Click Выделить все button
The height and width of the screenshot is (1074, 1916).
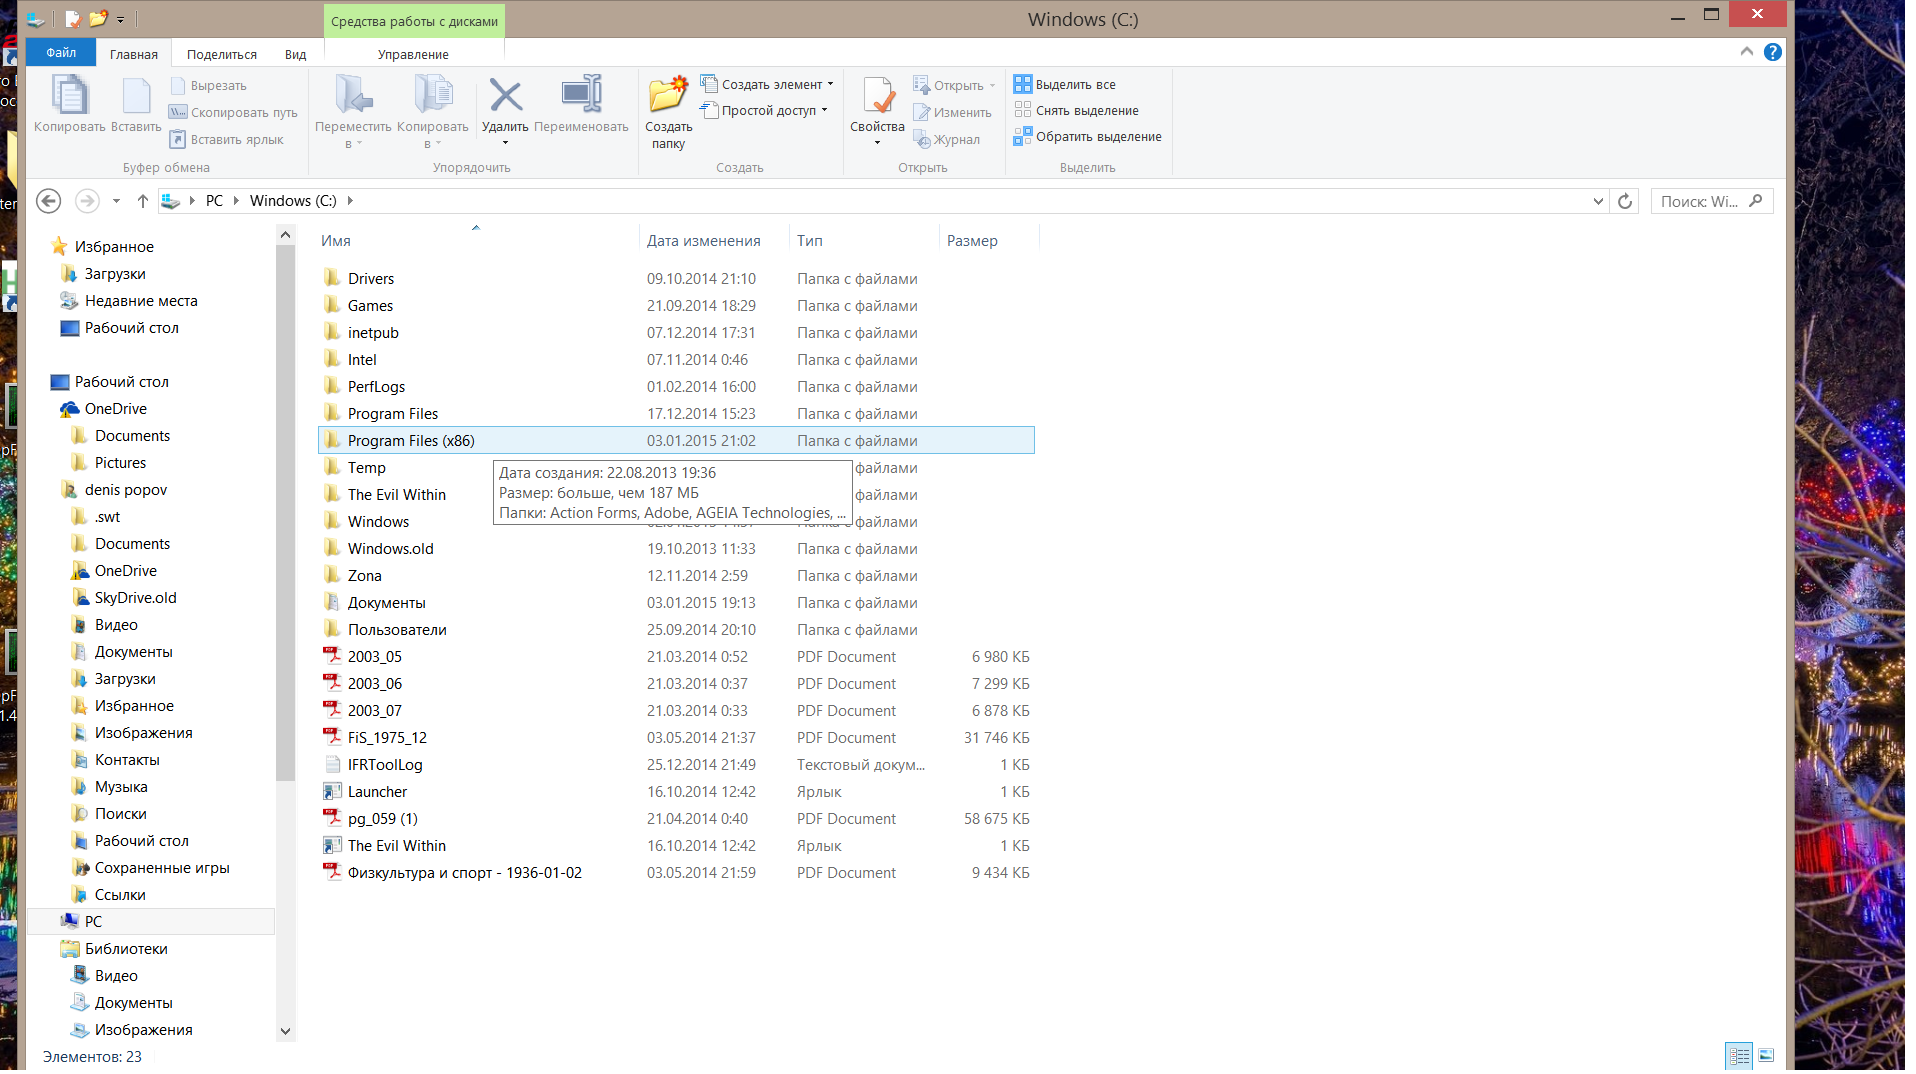1066,85
